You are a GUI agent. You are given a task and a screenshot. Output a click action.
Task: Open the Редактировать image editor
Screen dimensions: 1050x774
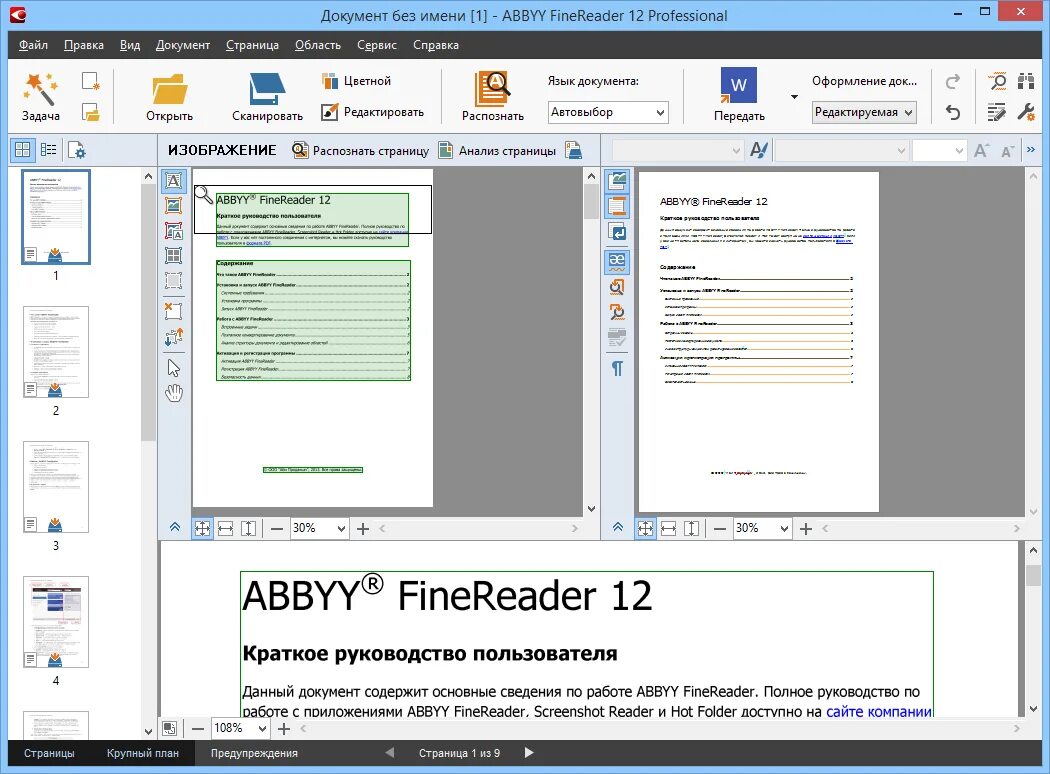coord(372,112)
